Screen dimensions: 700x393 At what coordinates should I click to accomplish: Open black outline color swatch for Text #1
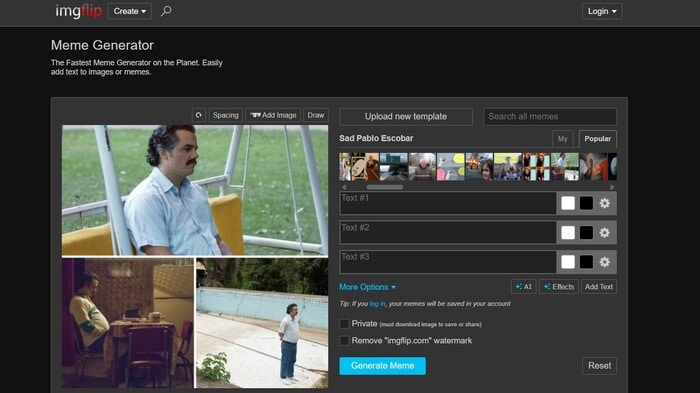click(x=586, y=203)
